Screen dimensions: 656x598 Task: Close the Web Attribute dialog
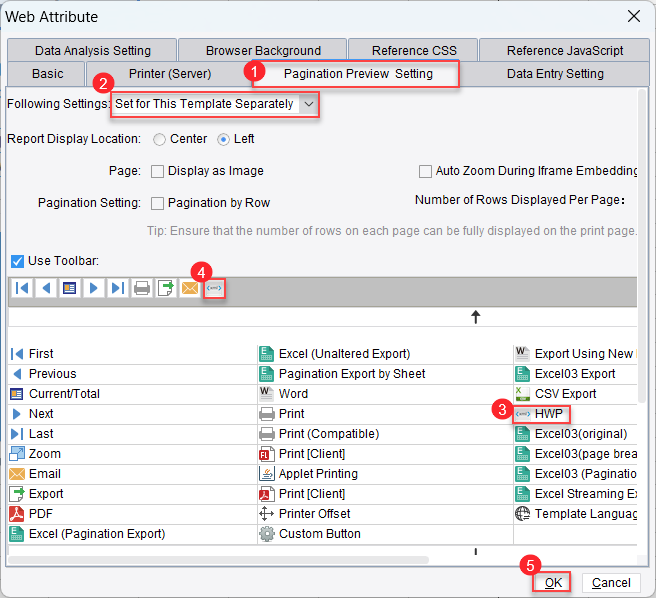pyautogui.click(x=634, y=16)
